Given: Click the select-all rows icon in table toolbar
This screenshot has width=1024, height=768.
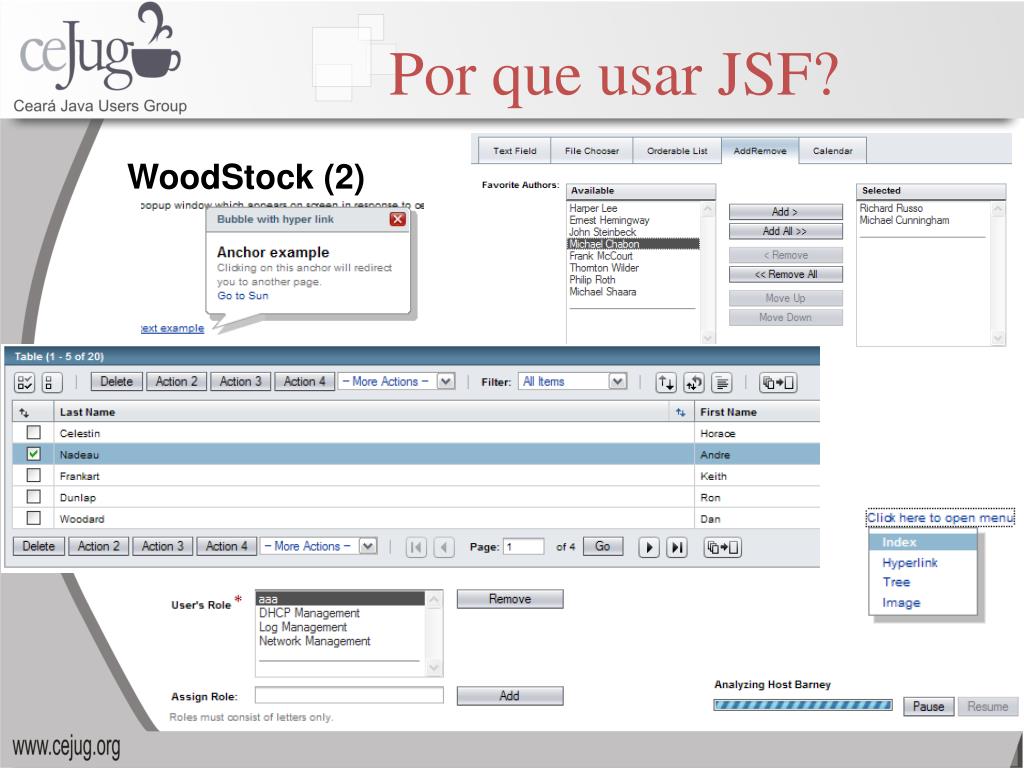Looking at the screenshot, I should coord(25,382).
